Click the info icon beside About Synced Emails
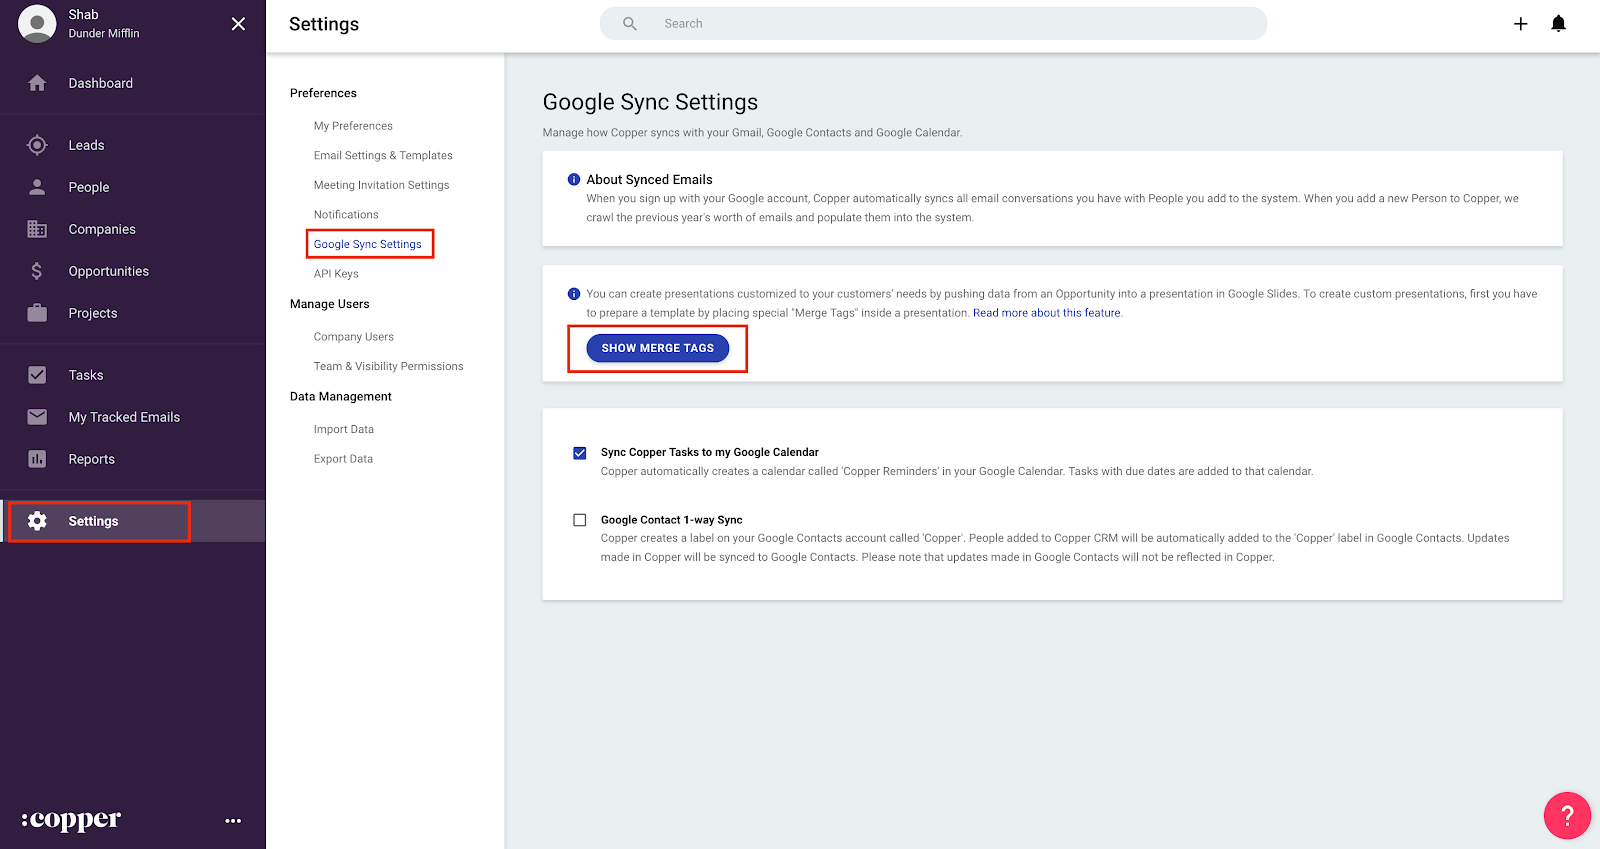The width and height of the screenshot is (1600, 849). click(x=574, y=180)
